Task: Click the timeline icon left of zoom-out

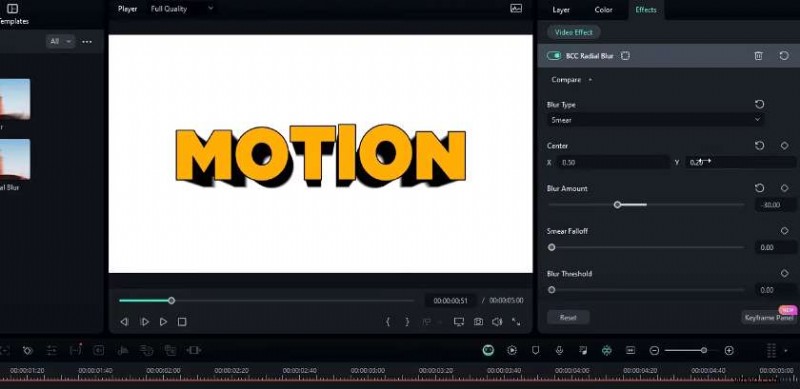Action: pos(631,350)
